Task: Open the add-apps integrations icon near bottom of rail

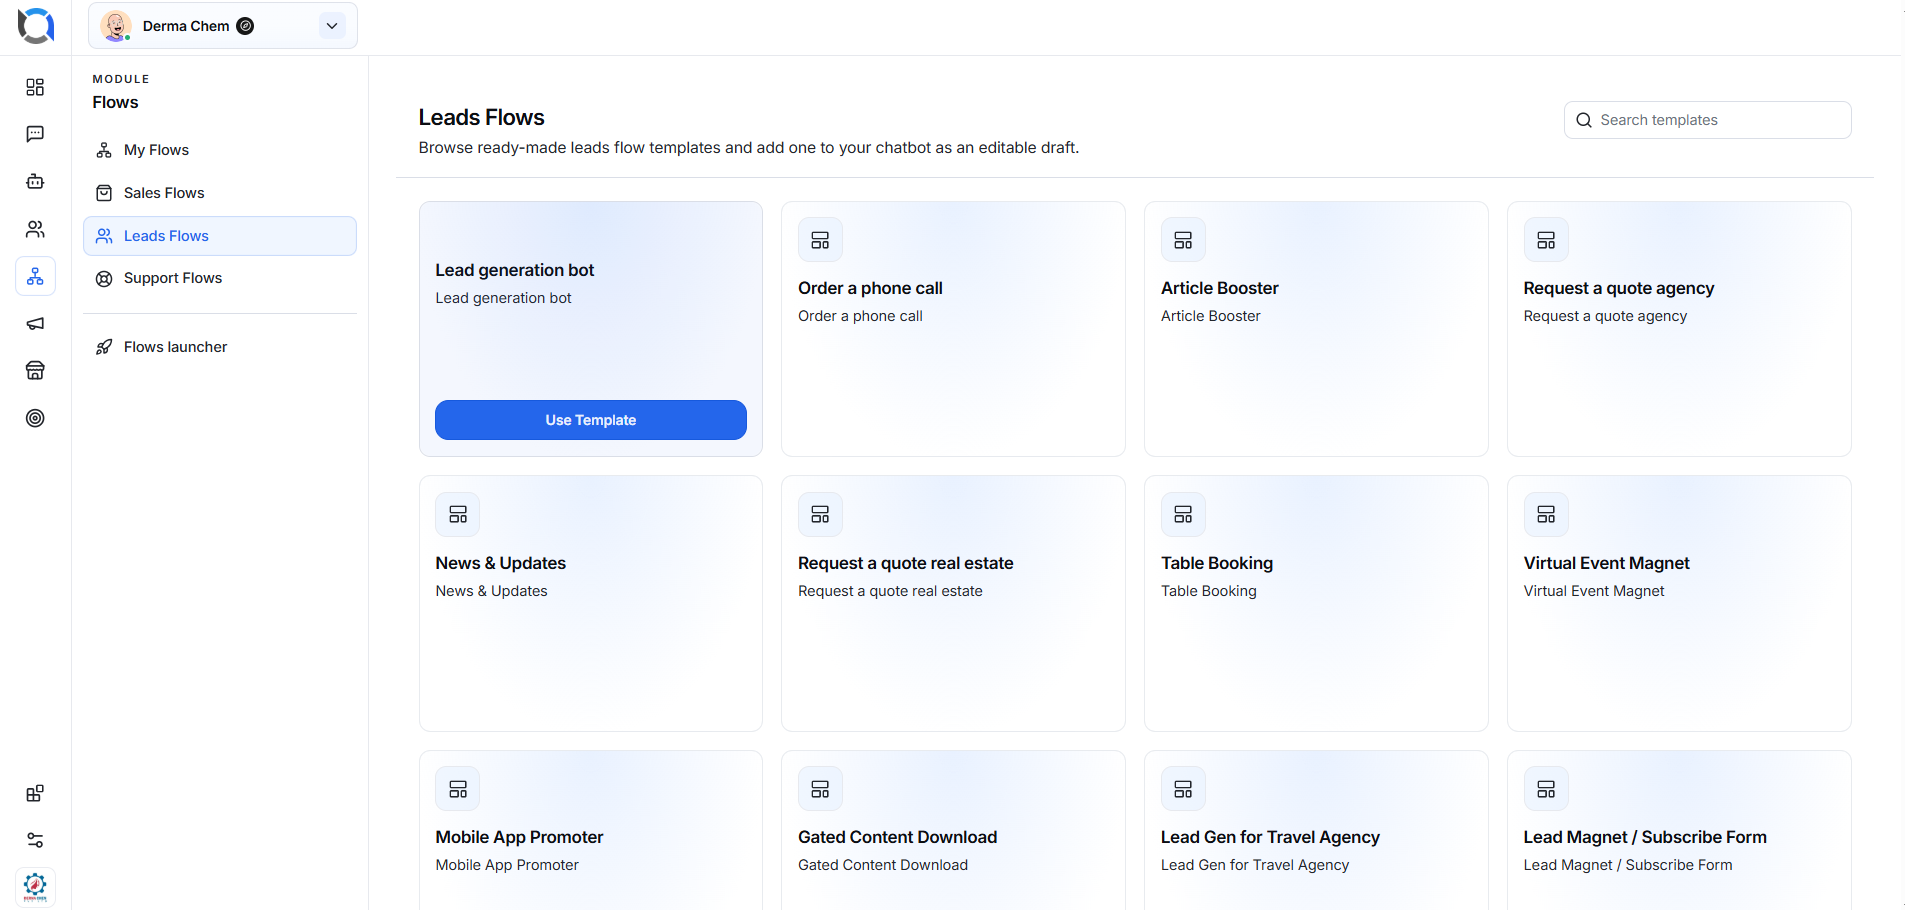Action: [x=35, y=793]
